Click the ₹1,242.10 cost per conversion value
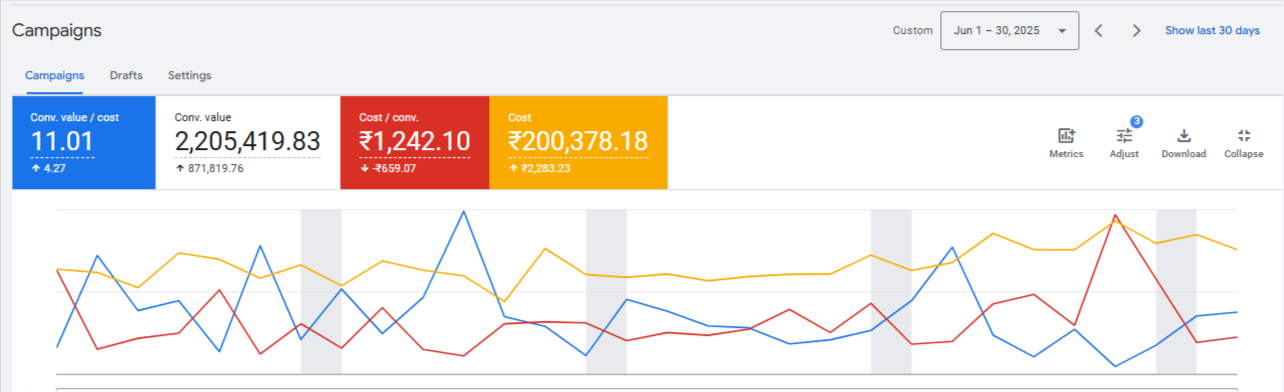This screenshot has width=1284, height=392. (414, 142)
